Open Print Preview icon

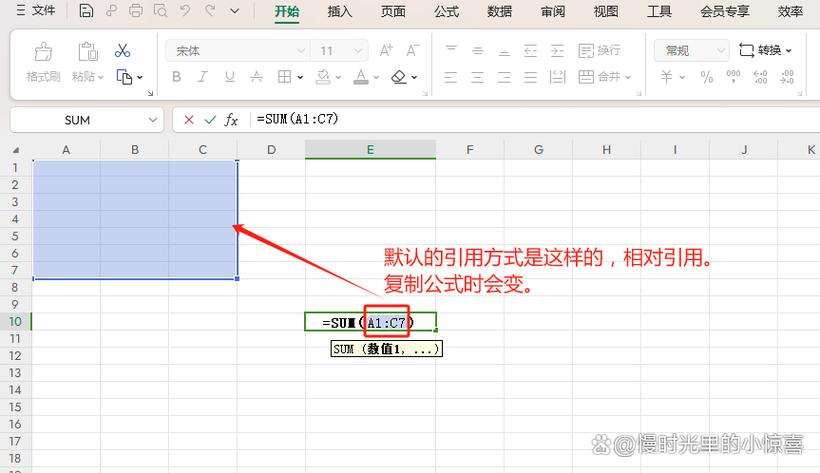point(161,10)
